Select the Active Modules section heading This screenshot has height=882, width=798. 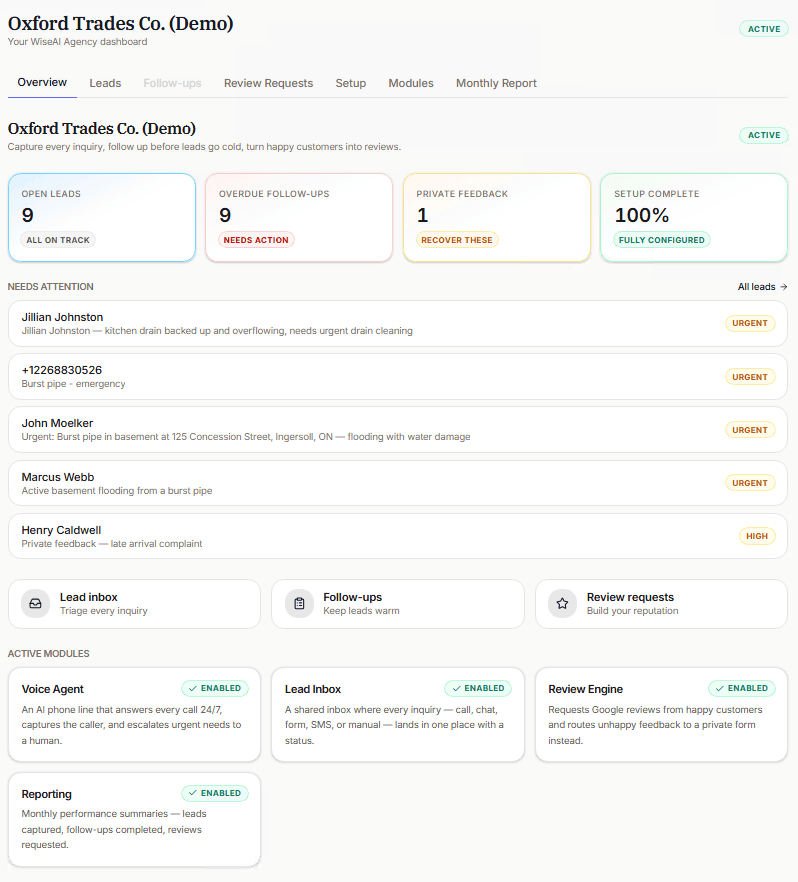click(x=48, y=654)
